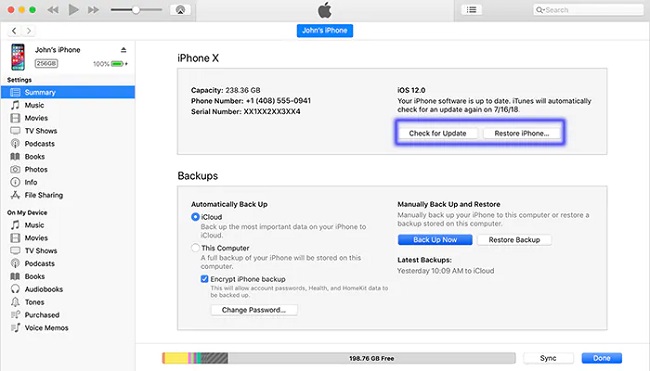Screen dimensions: 650x371
Task: Choose This Computer backup option
Action: (195, 248)
